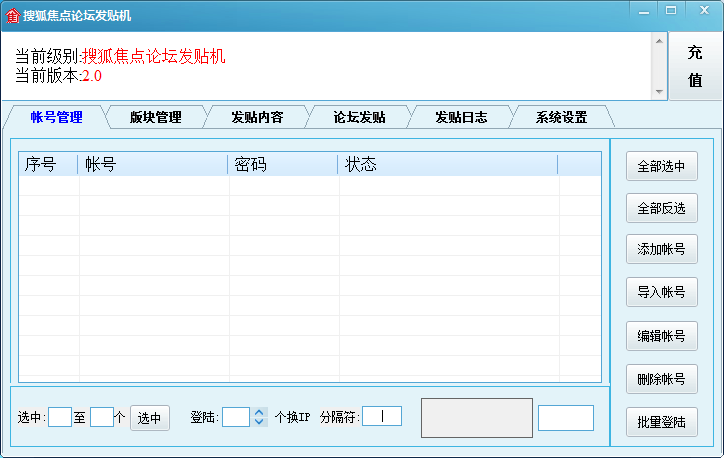Click the 密码 column header

283,164
